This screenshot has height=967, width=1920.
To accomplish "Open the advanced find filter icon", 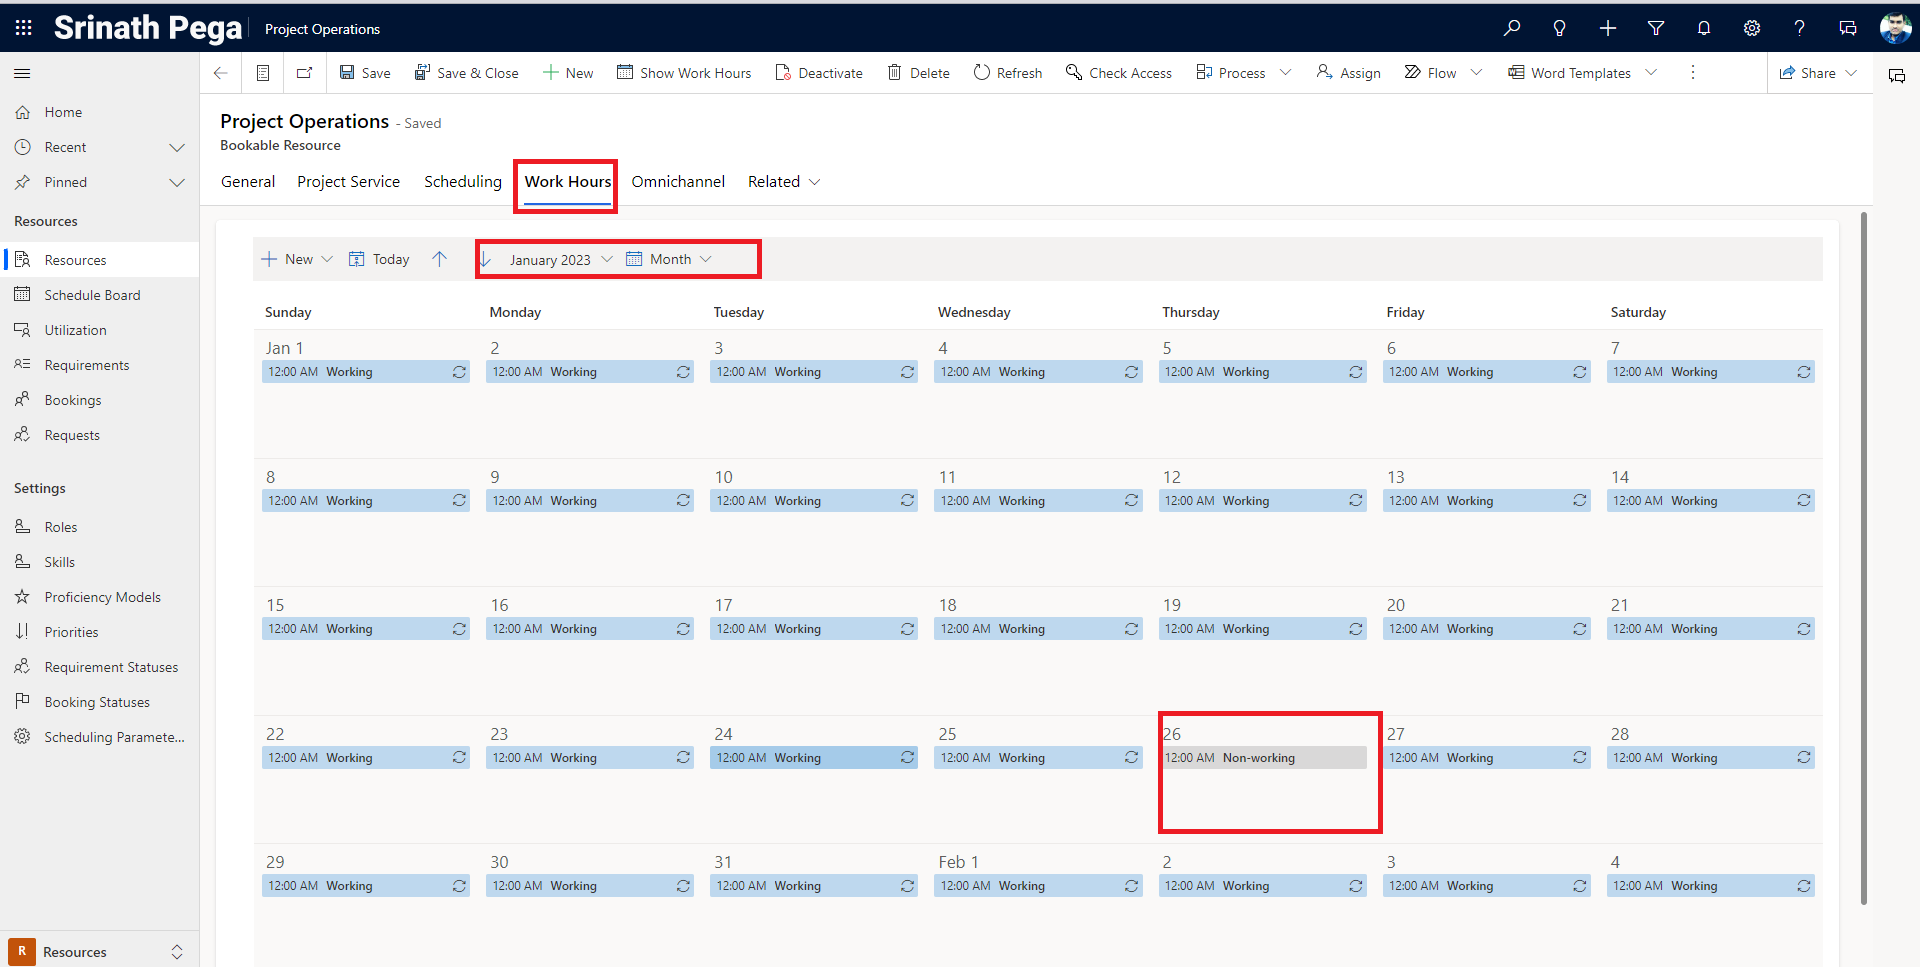I will (x=1656, y=28).
